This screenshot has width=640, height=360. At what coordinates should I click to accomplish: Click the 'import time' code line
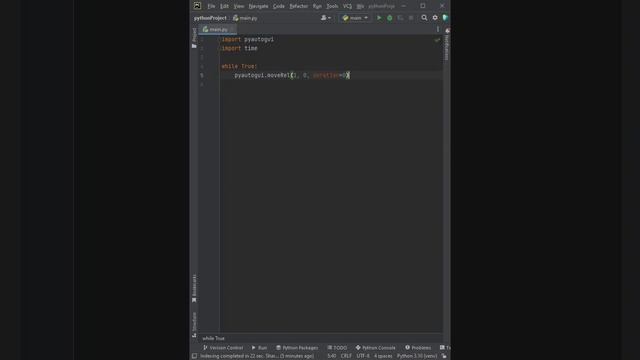pos(240,48)
